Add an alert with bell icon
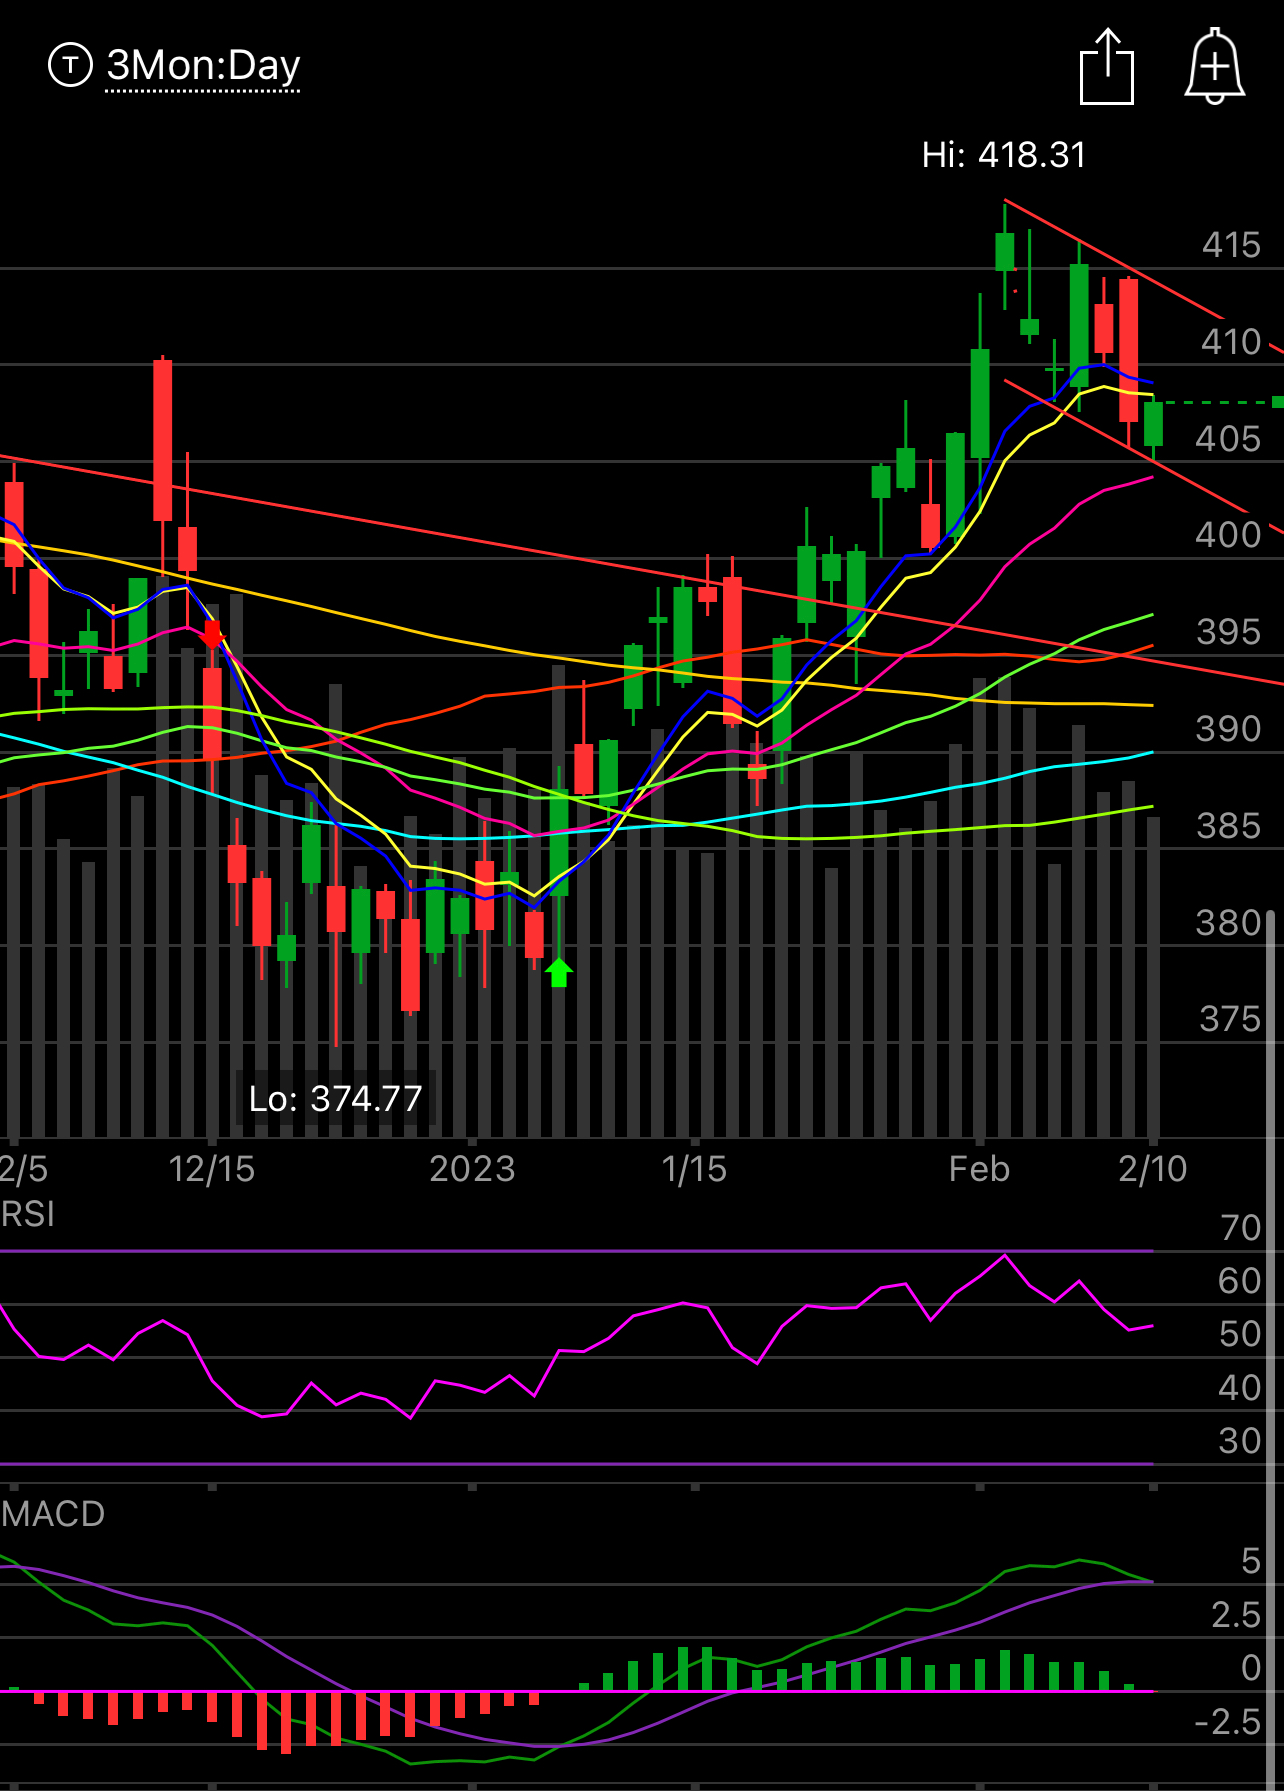Viewport: 1284px width, 1791px height. click(x=1215, y=66)
